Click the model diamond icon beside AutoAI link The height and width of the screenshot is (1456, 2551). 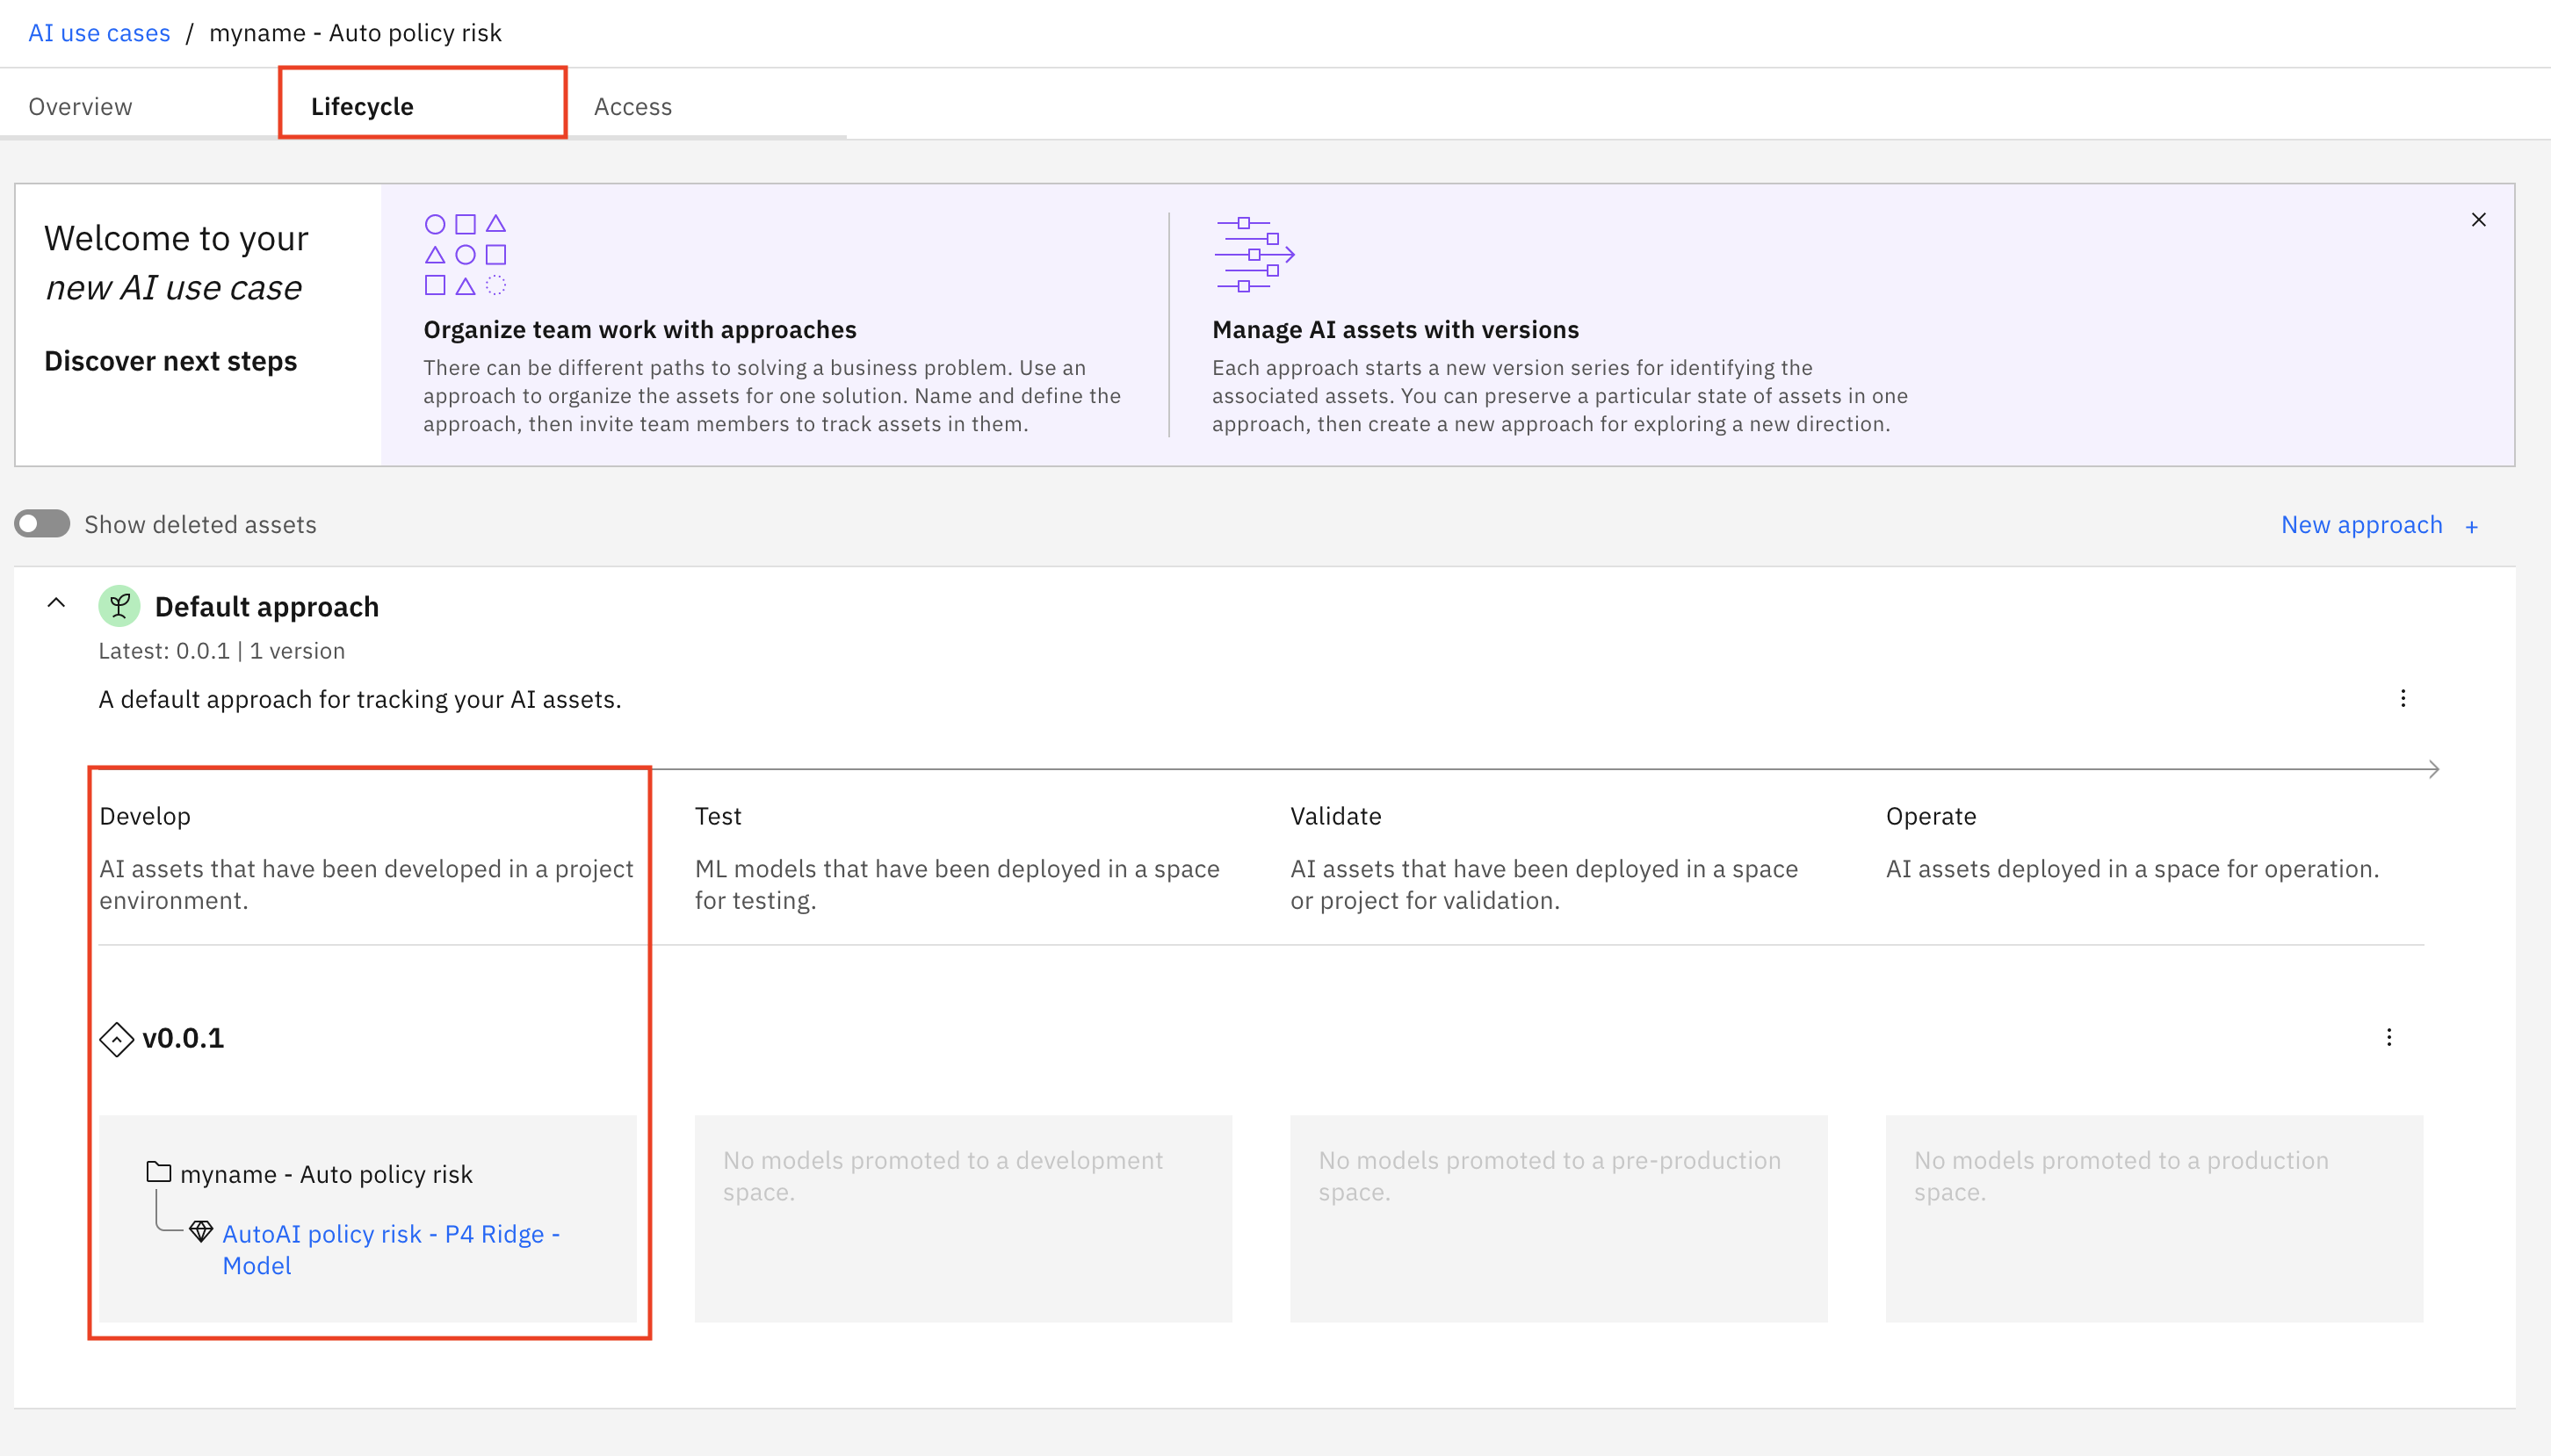tap(201, 1231)
